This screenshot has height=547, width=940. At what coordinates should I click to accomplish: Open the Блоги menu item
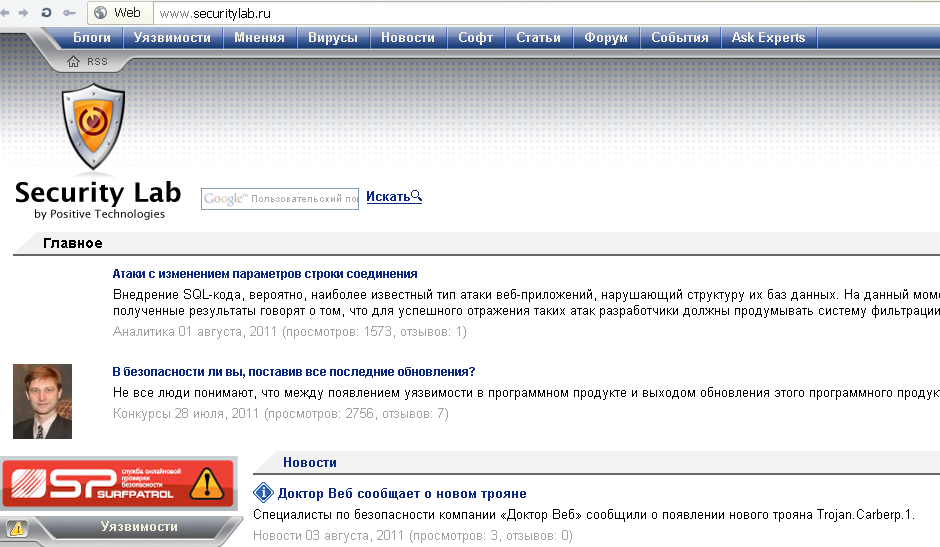point(92,37)
